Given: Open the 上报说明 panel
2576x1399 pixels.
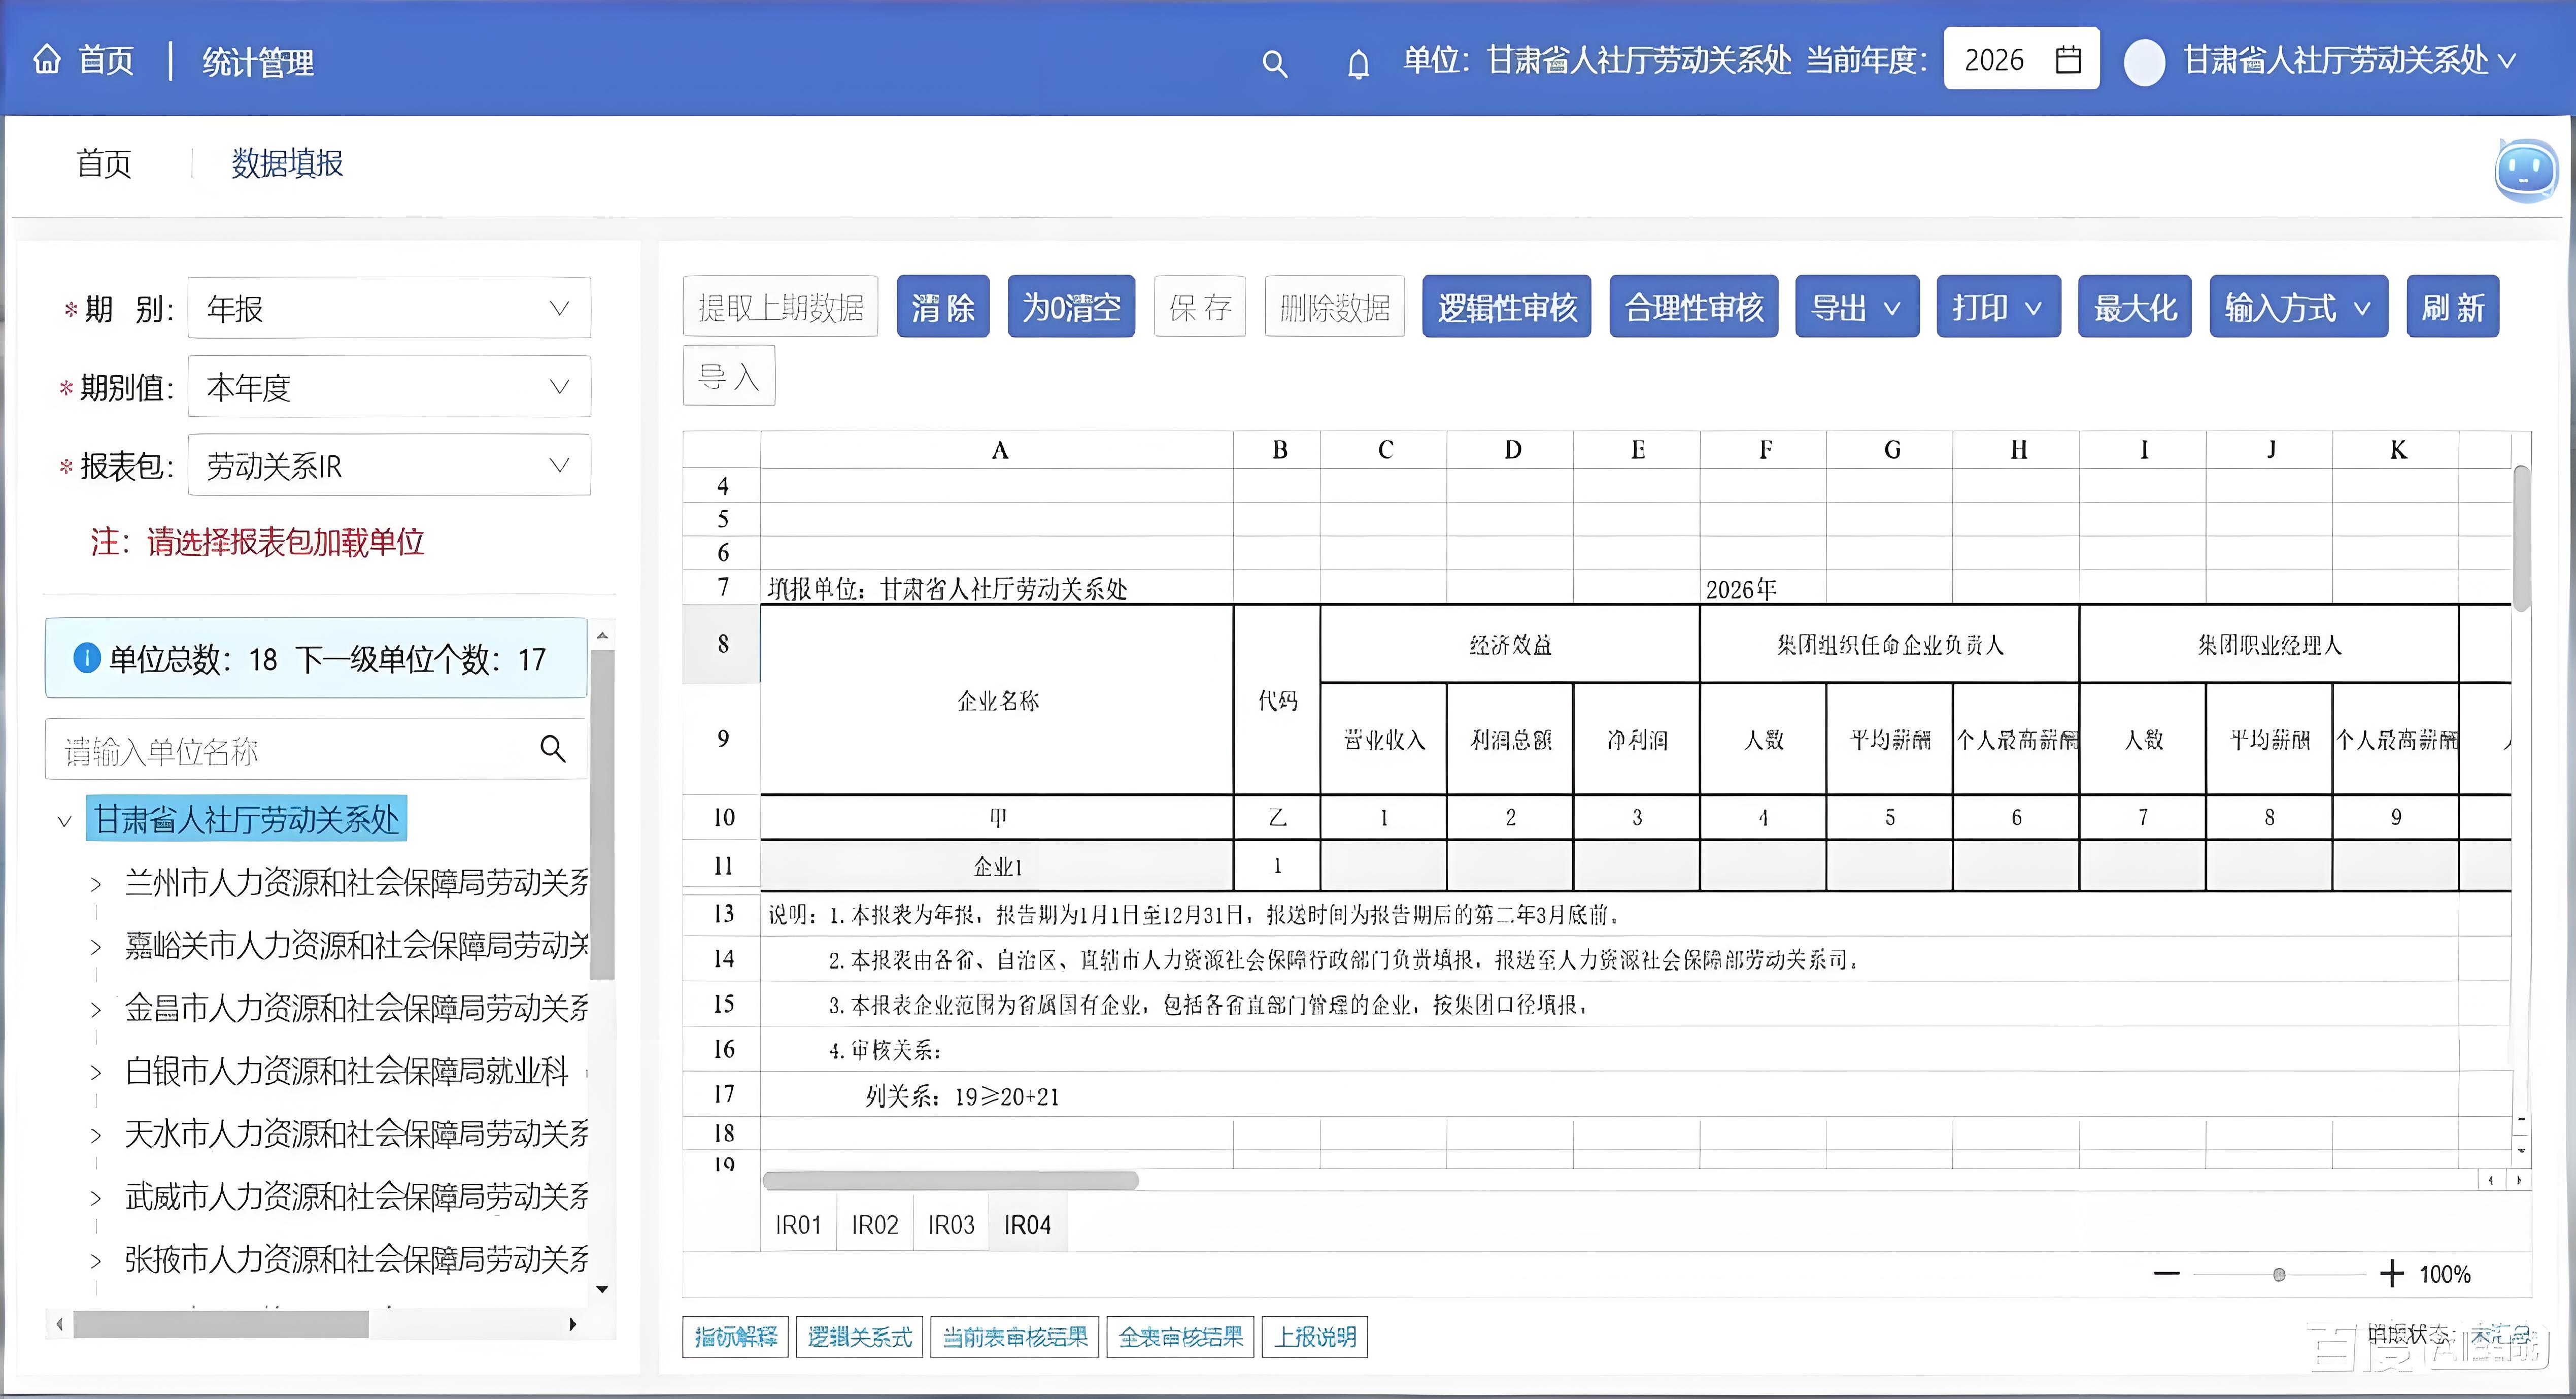Looking at the screenshot, I should (1315, 1337).
